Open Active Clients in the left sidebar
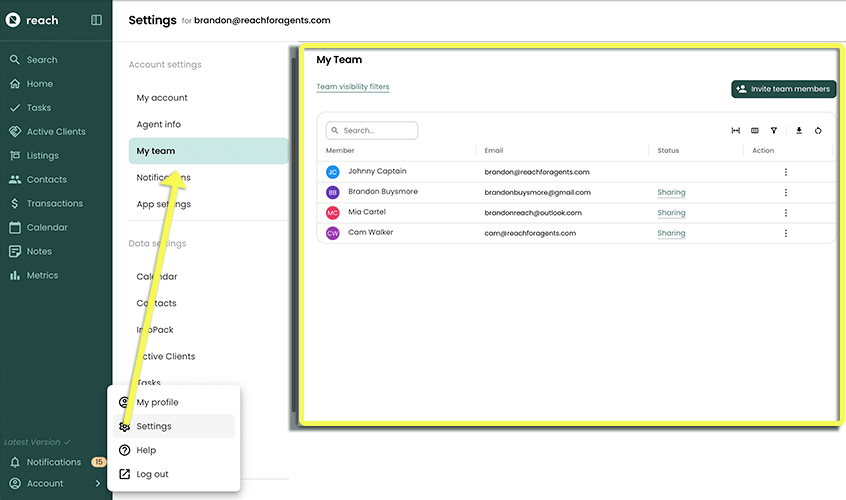 [x=55, y=132]
